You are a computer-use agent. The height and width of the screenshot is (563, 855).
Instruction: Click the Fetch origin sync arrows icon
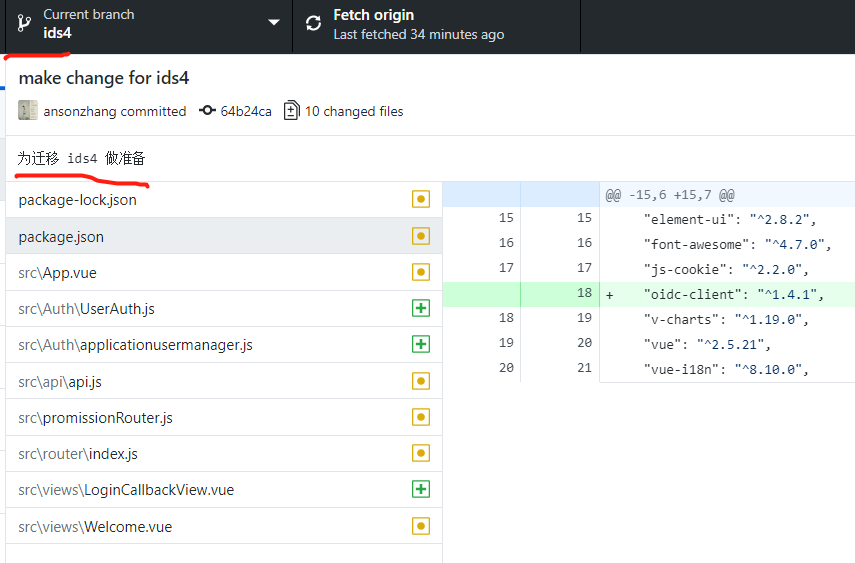tap(313, 23)
